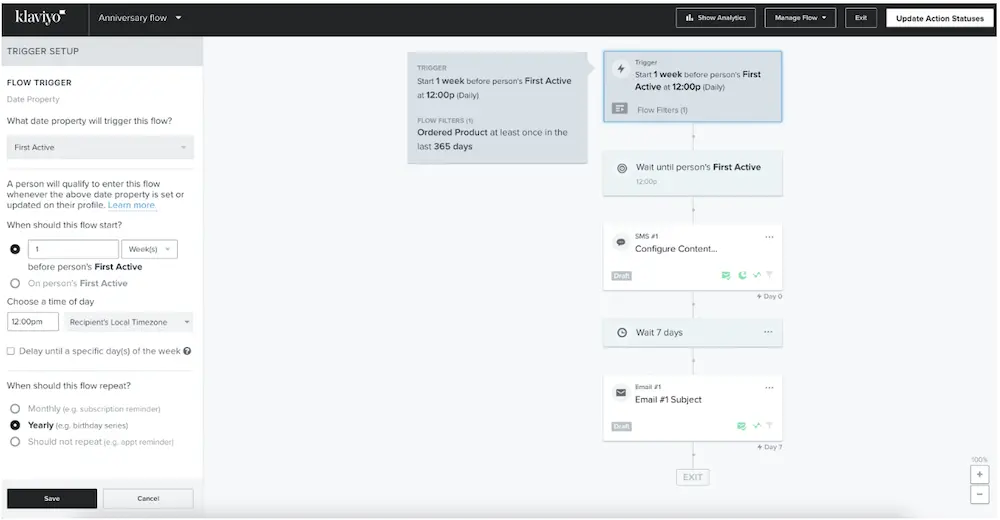1000x520 pixels.
Task: Click the lightning bolt Trigger icon
Action: (x=620, y=69)
